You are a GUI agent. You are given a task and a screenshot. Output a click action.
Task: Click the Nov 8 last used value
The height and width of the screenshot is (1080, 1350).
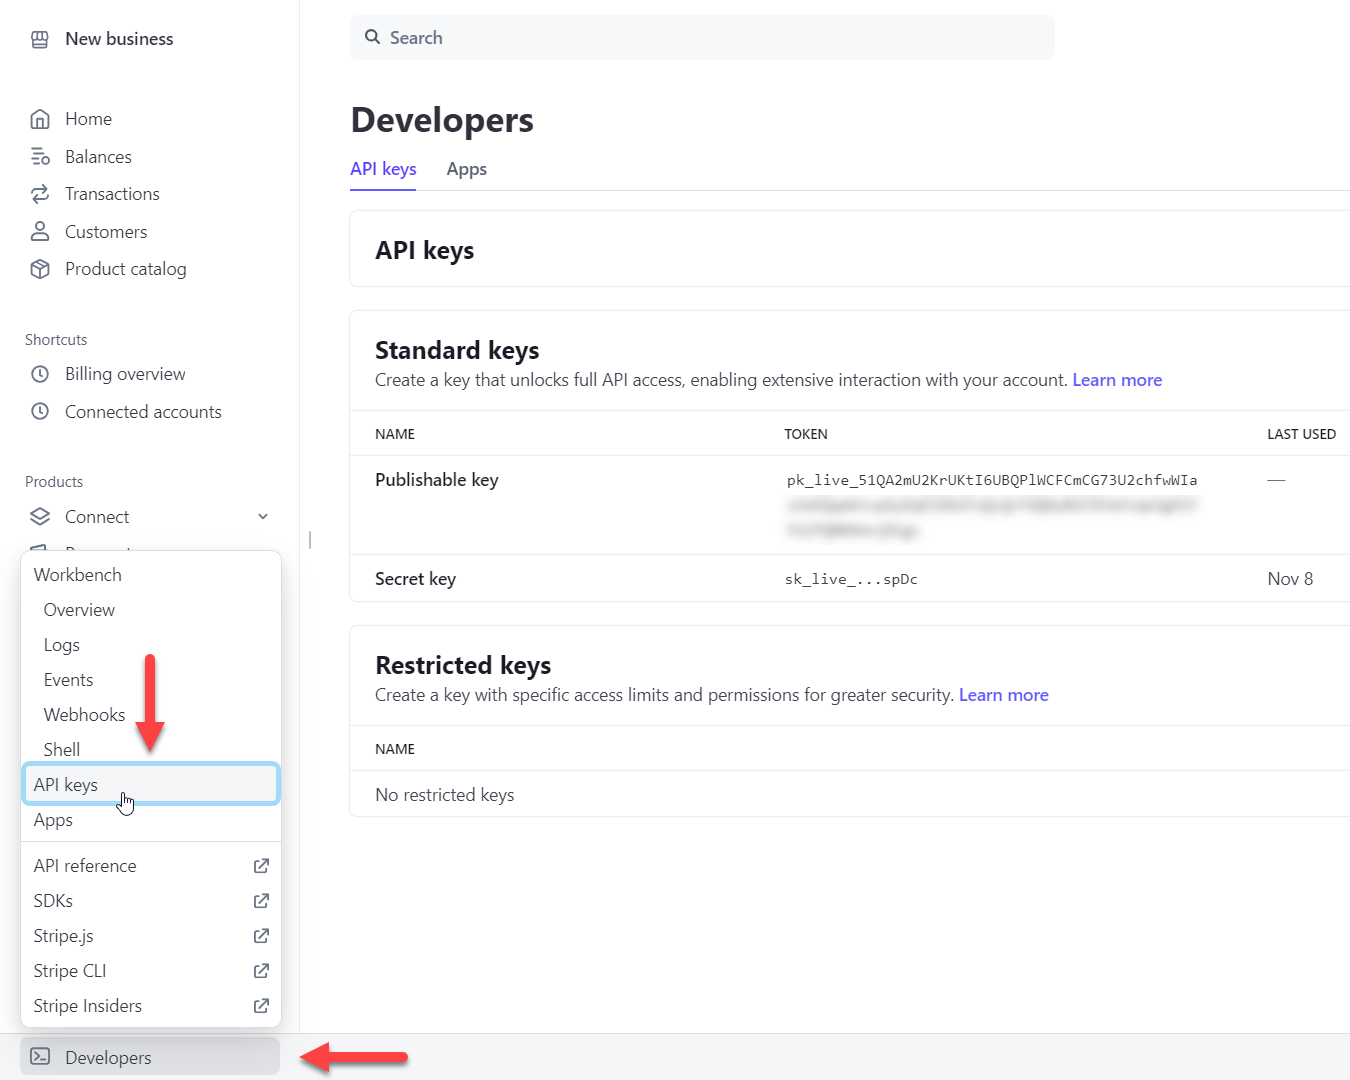coord(1290,579)
